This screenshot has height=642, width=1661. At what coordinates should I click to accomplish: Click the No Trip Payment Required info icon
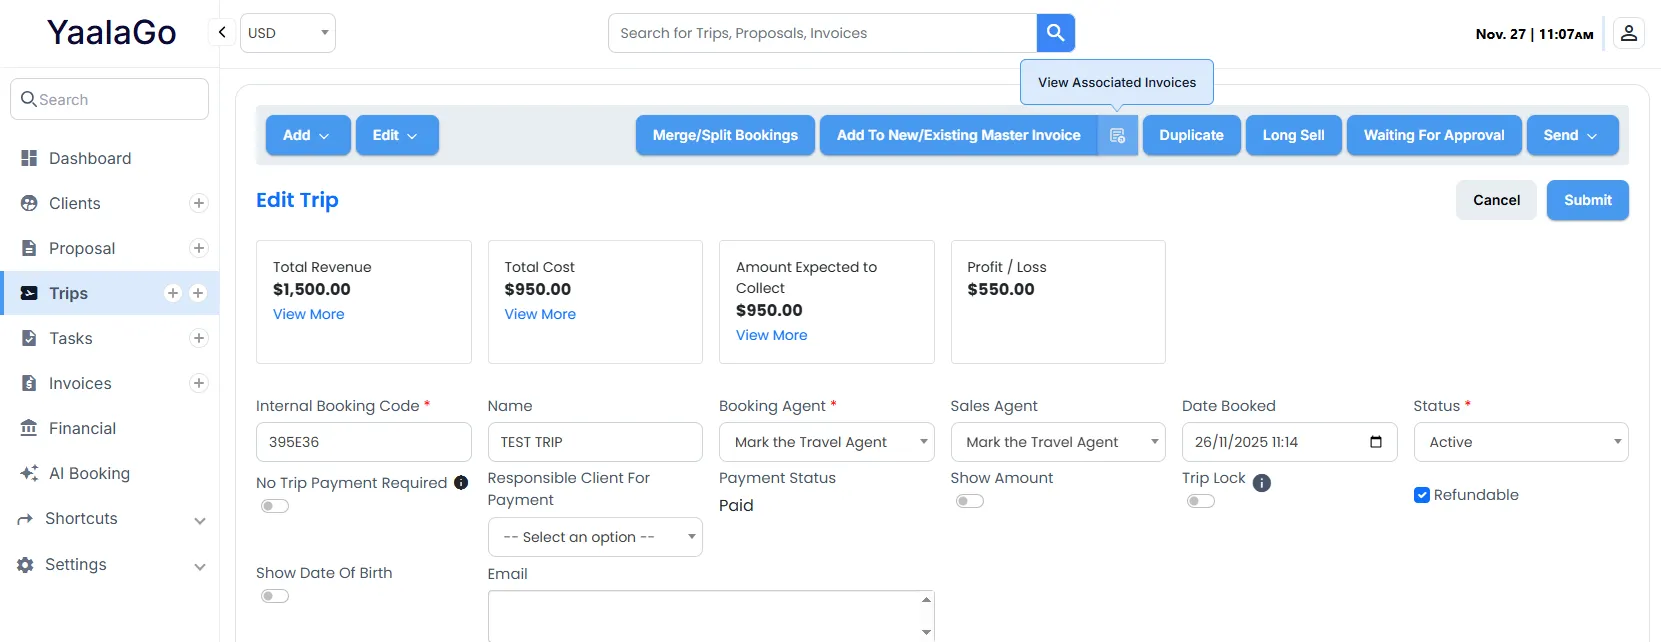pyautogui.click(x=461, y=482)
